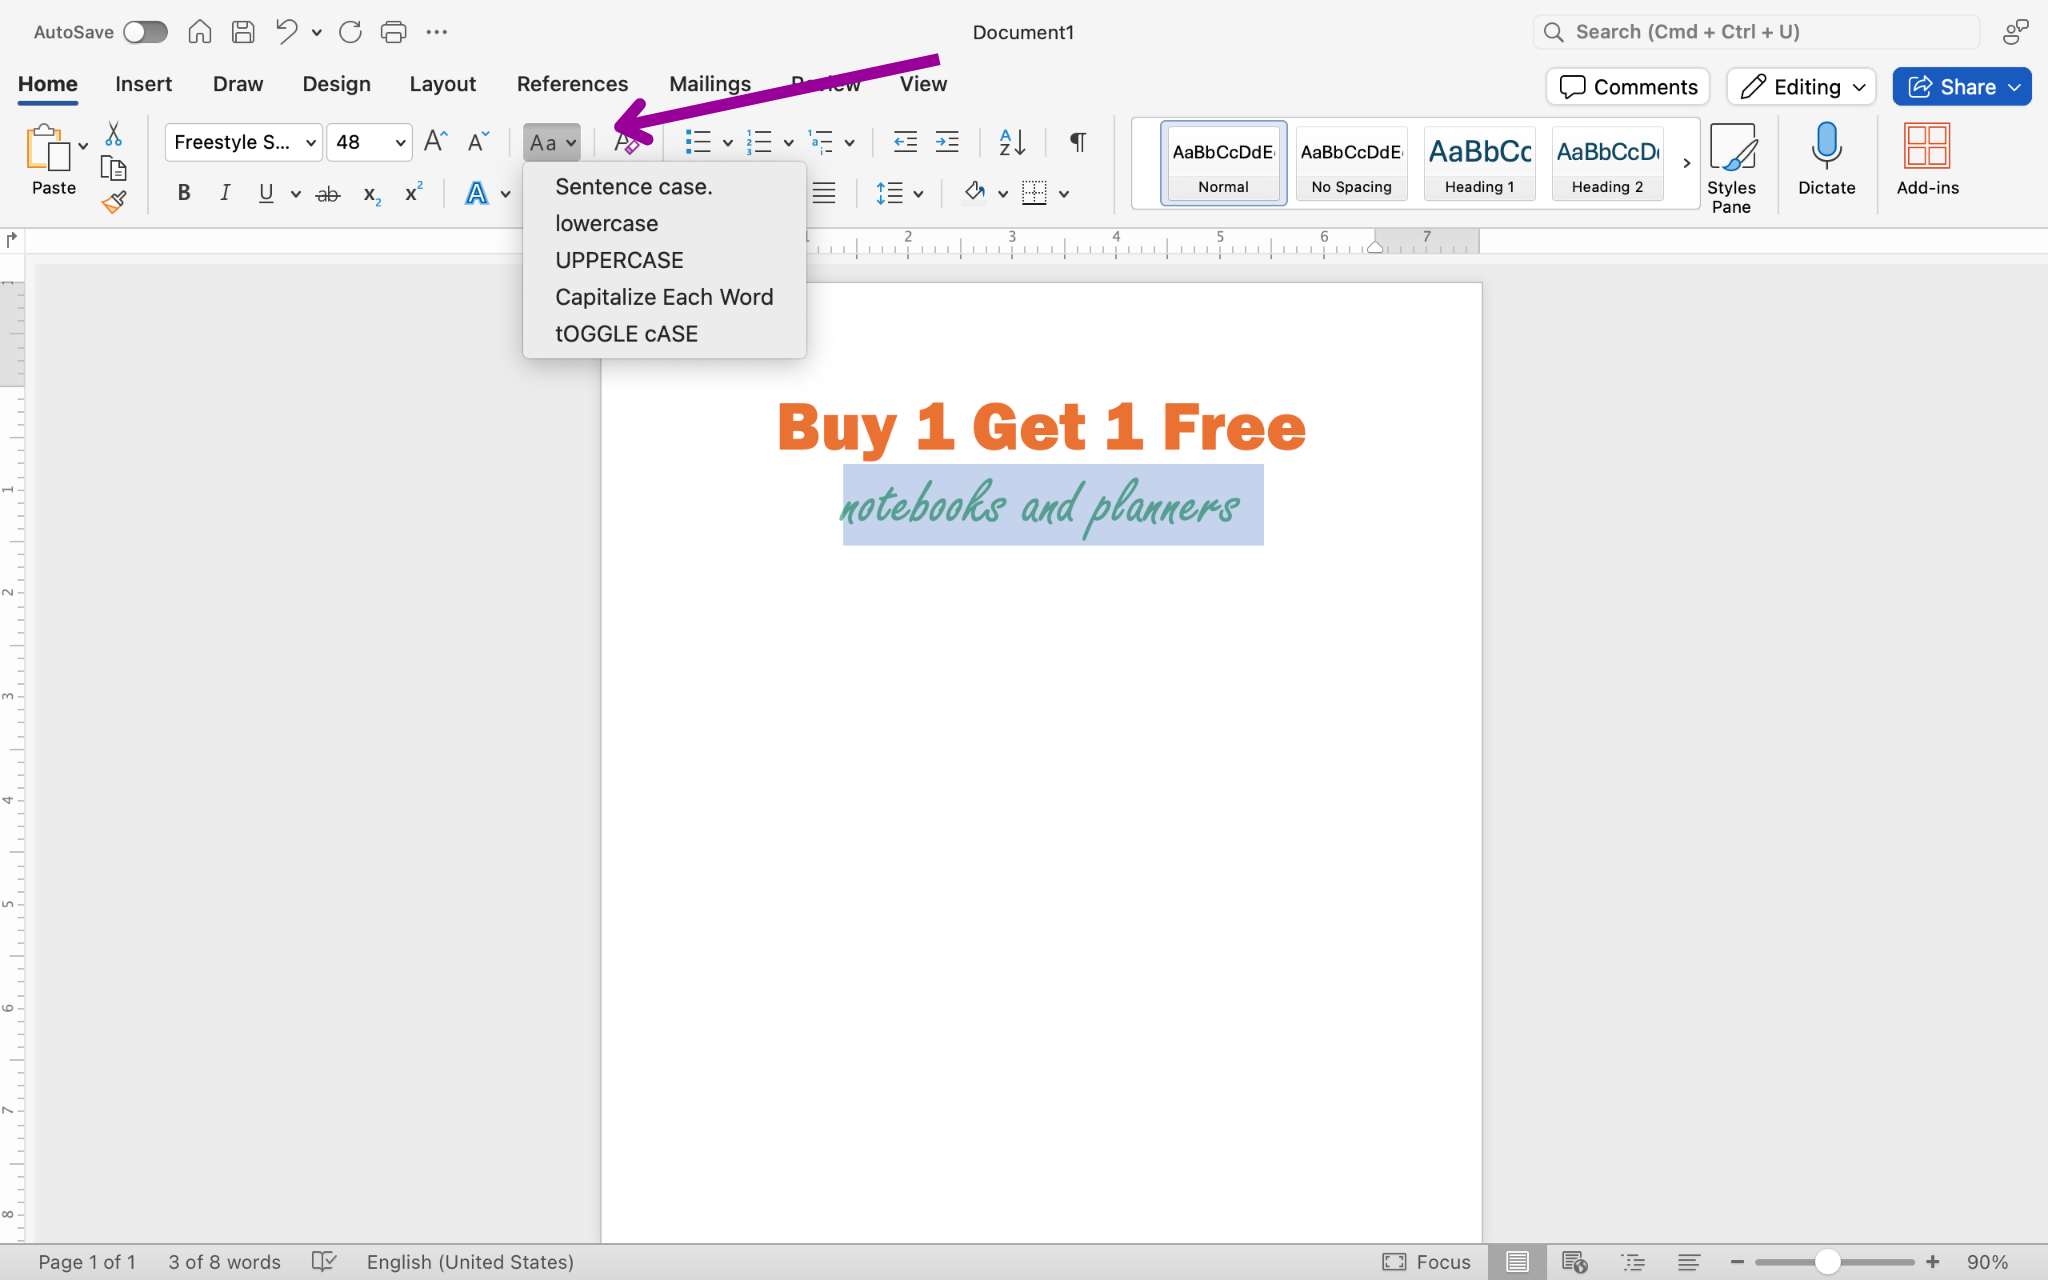
Task: Click the justify alignment icon
Action: click(x=823, y=193)
